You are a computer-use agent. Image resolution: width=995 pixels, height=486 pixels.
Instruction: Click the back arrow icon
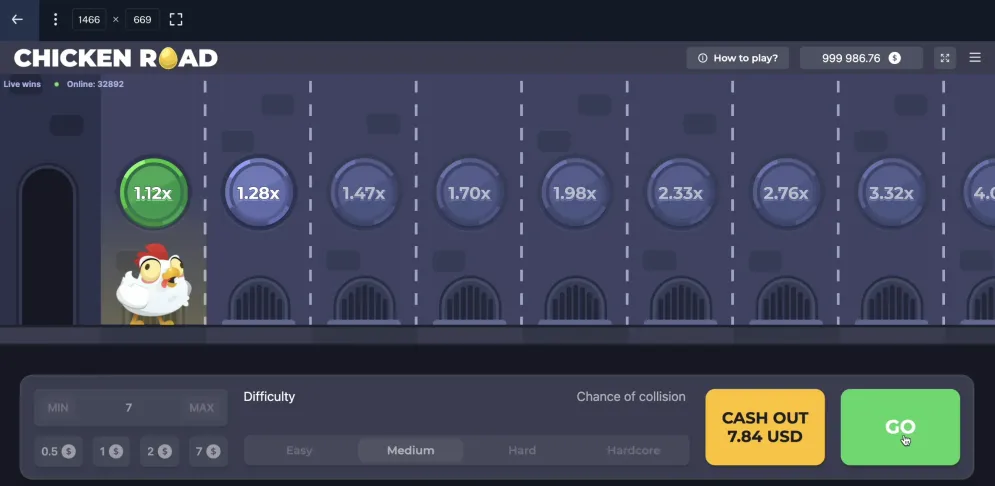click(17, 19)
